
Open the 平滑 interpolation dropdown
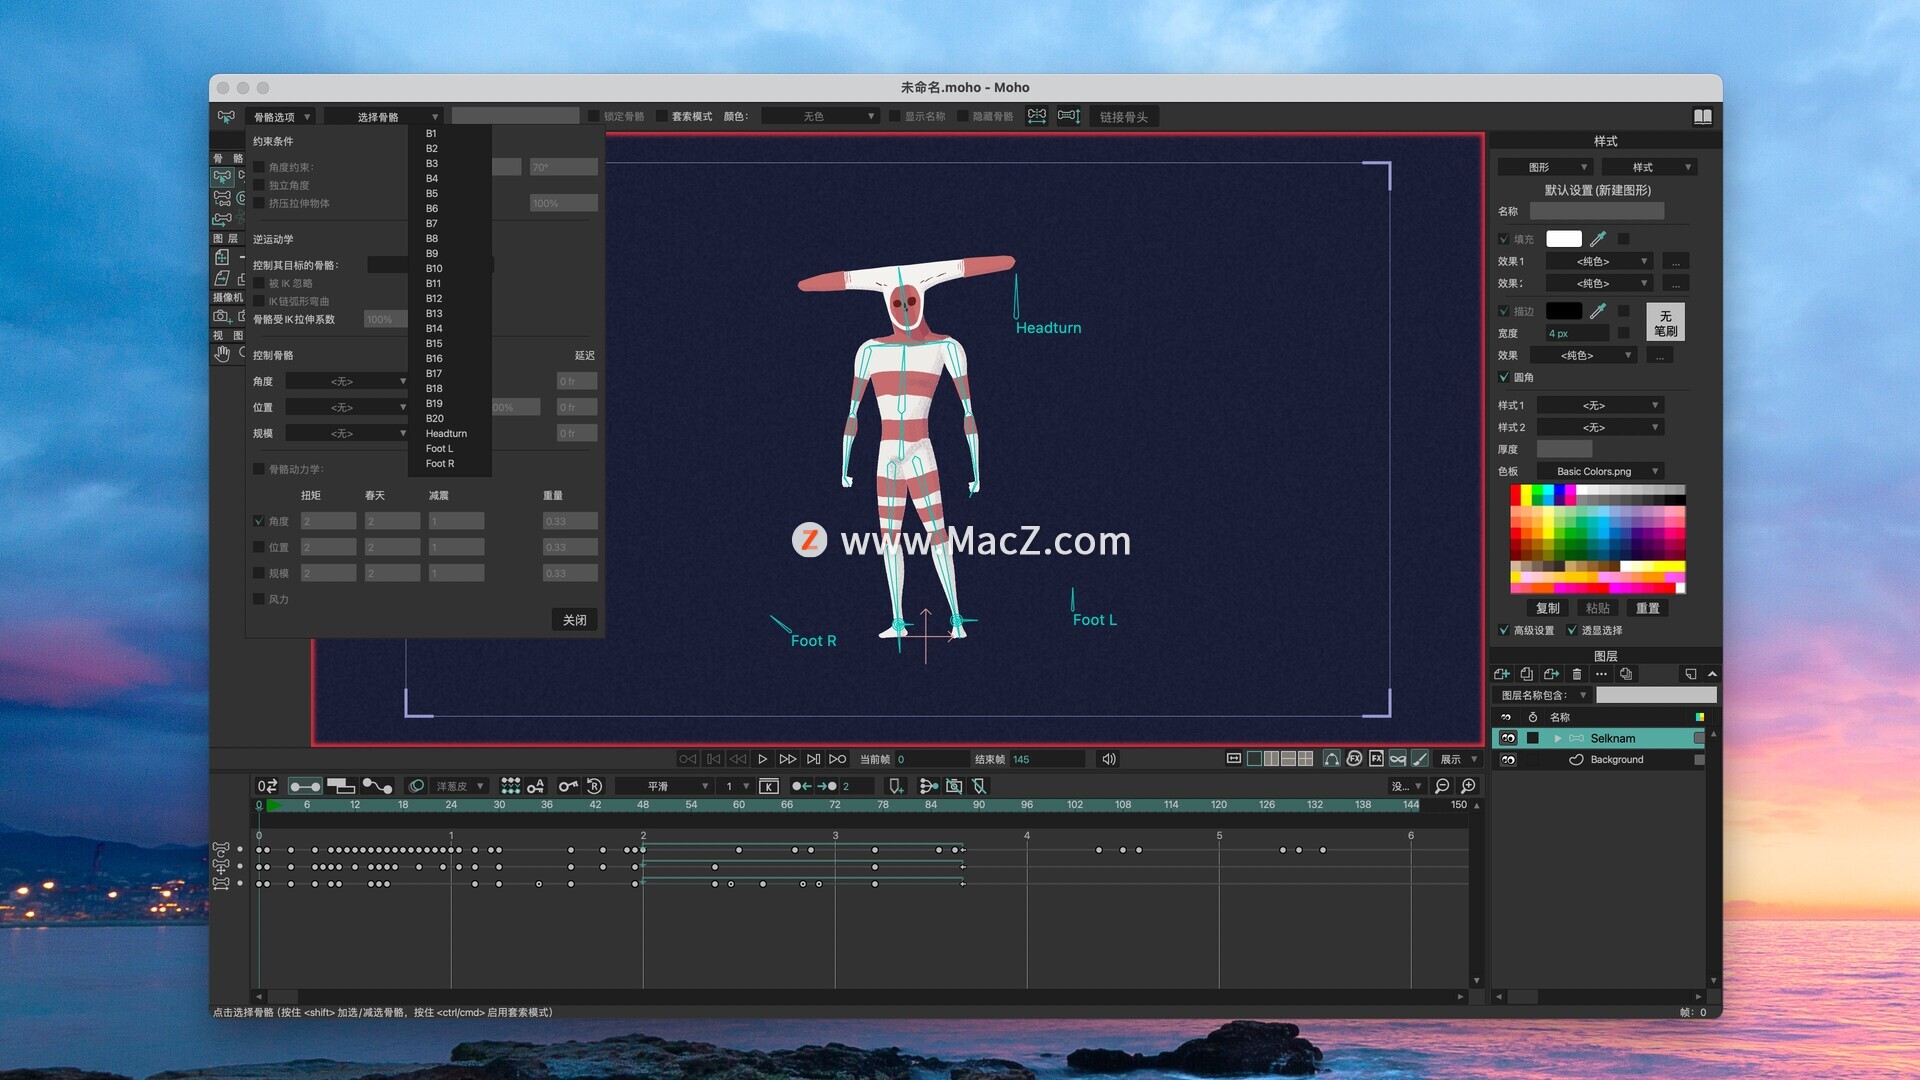point(663,786)
